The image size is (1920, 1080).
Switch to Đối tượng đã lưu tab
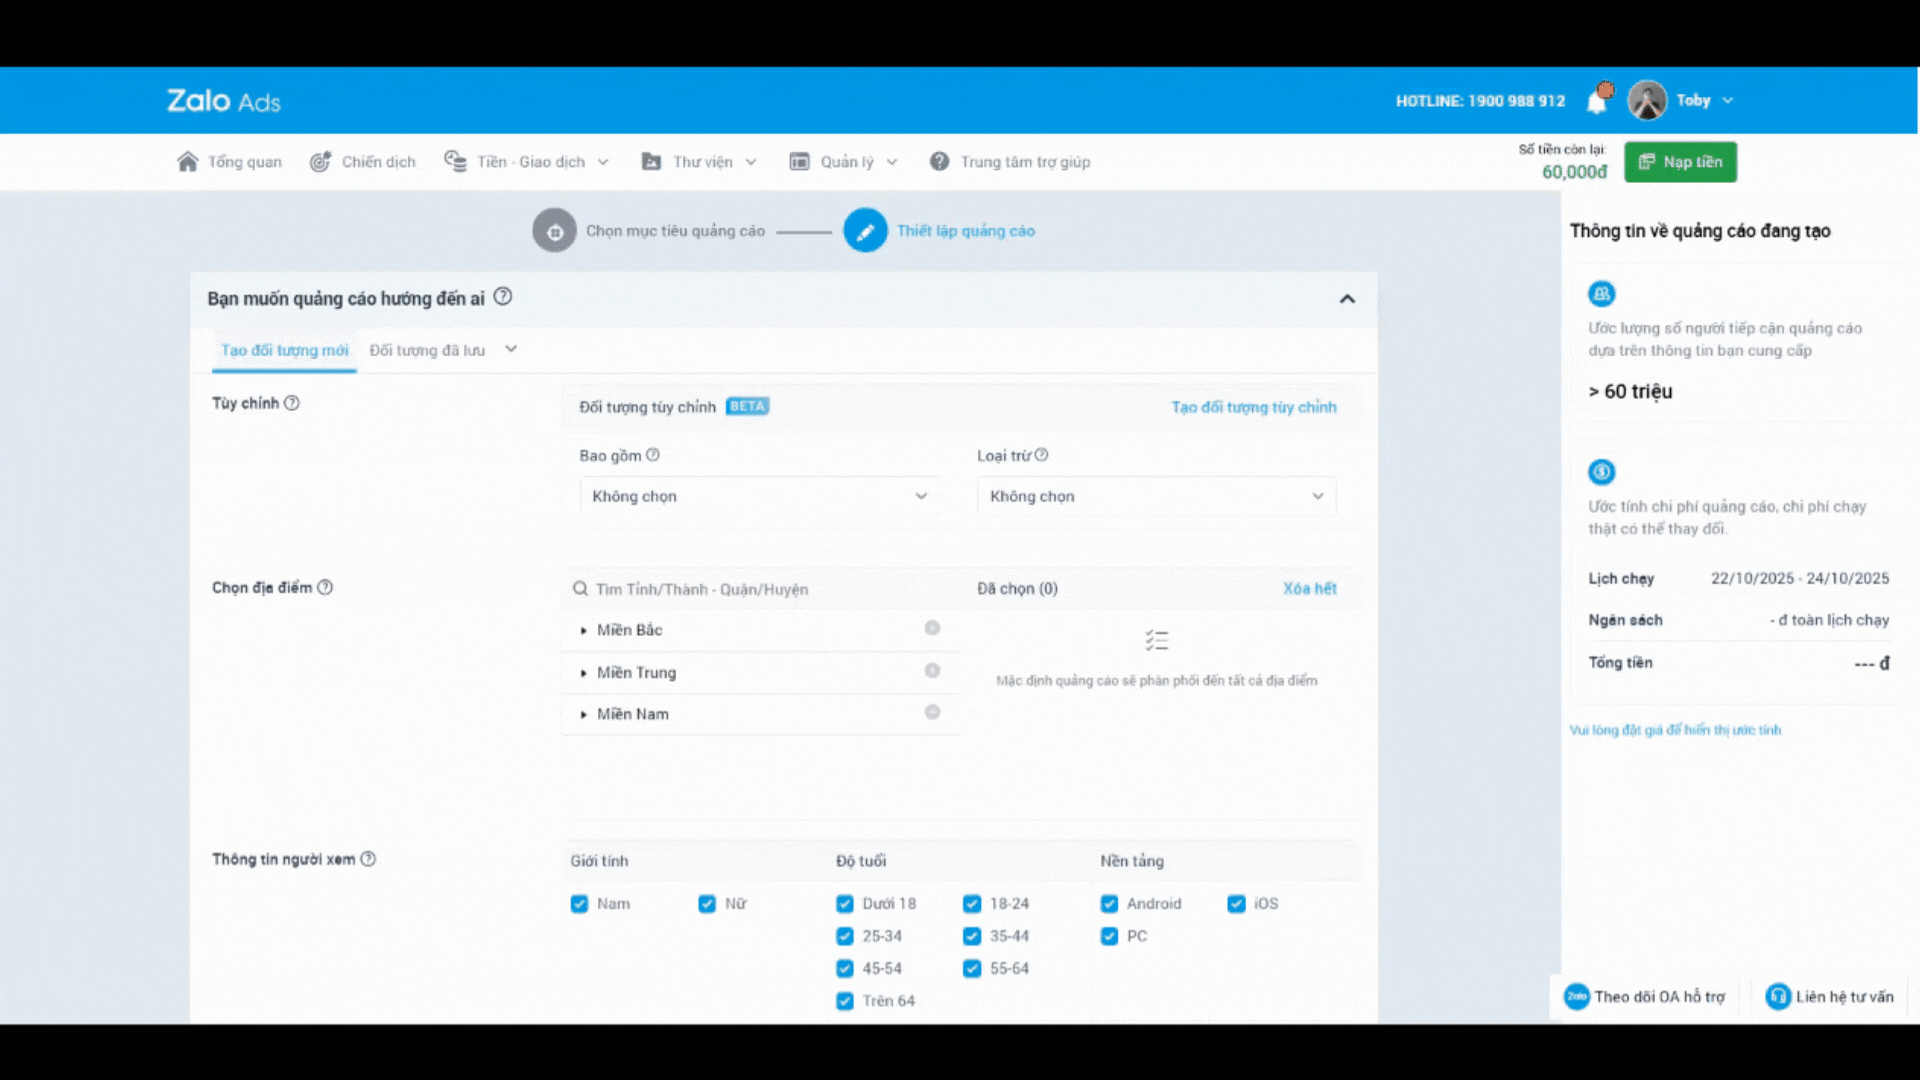[427, 350]
